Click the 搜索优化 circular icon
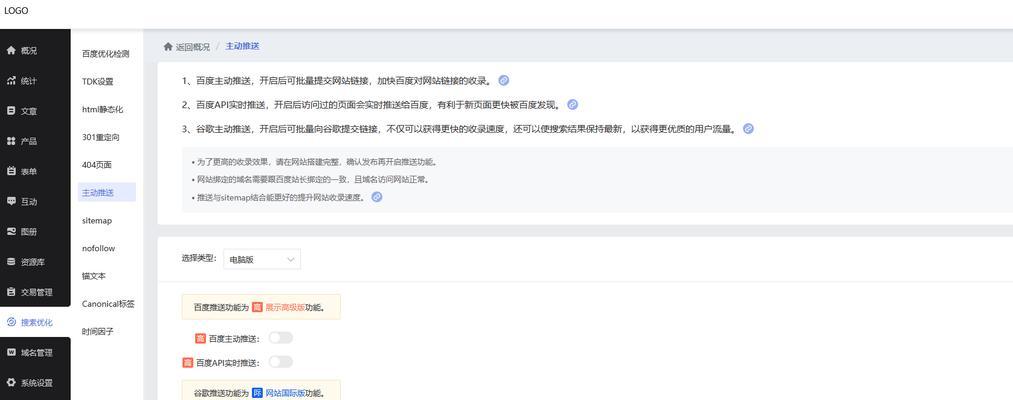1013x400 pixels. pyautogui.click(x=11, y=322)
